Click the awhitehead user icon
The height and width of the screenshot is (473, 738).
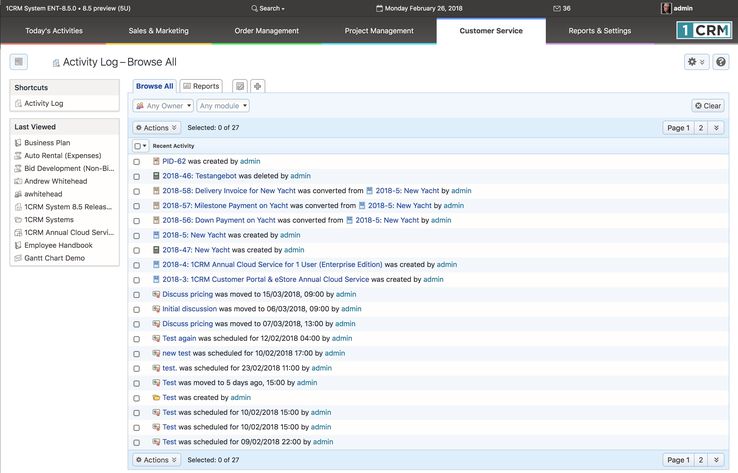point(18,194)
